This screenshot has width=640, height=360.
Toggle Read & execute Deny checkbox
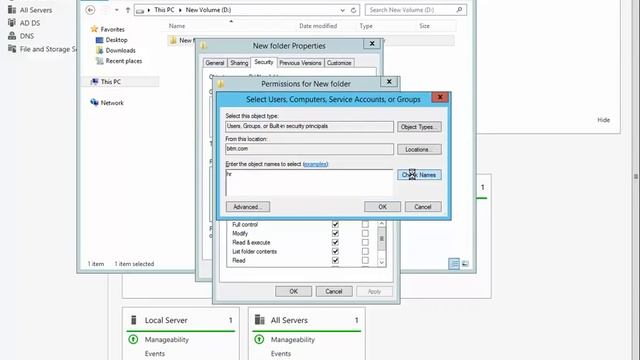coord(365,242)
